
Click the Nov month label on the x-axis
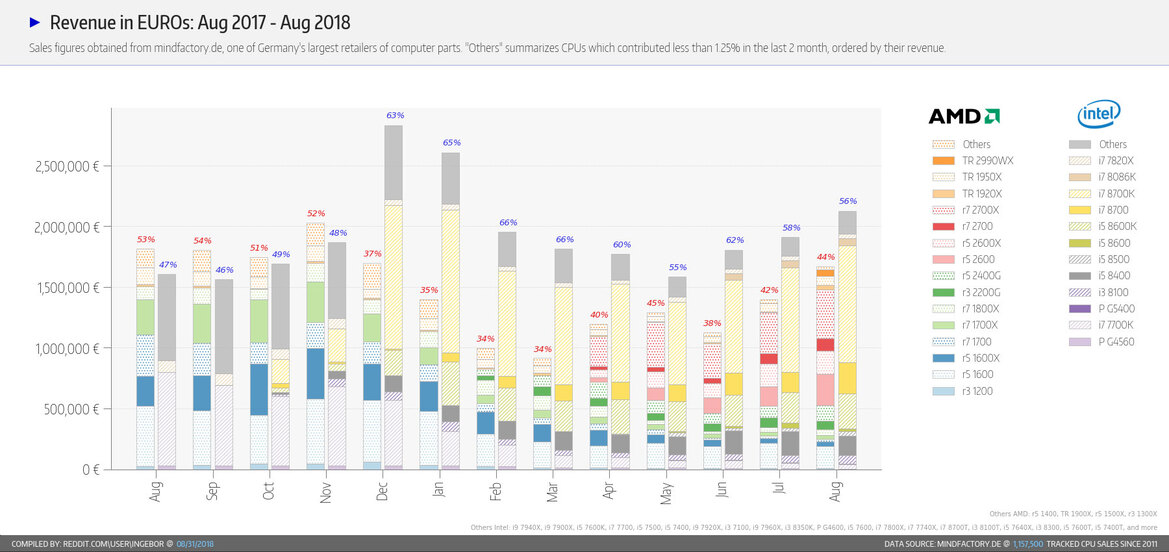point(326,491)
